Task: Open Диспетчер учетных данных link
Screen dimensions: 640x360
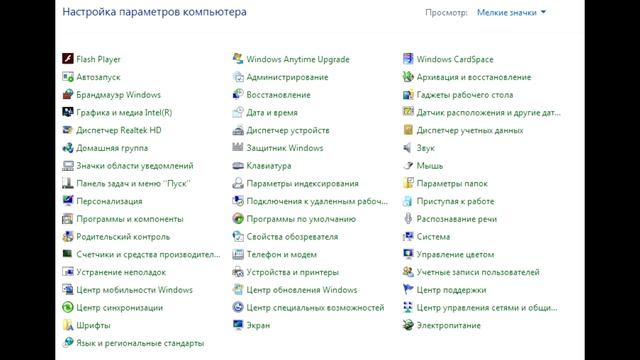Action: 470,131
